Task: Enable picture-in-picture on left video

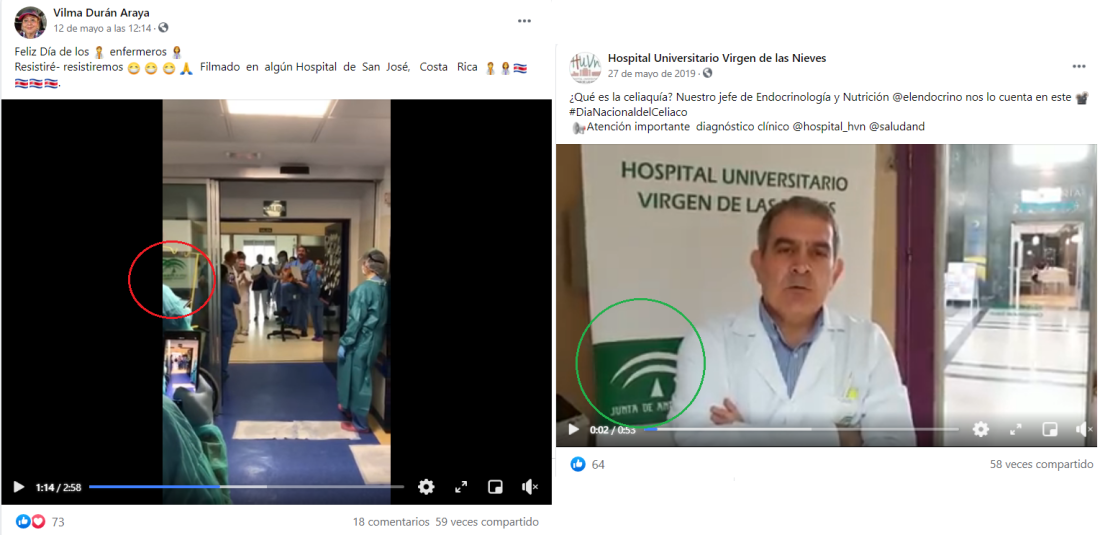Action: click(x=495, y=487)
